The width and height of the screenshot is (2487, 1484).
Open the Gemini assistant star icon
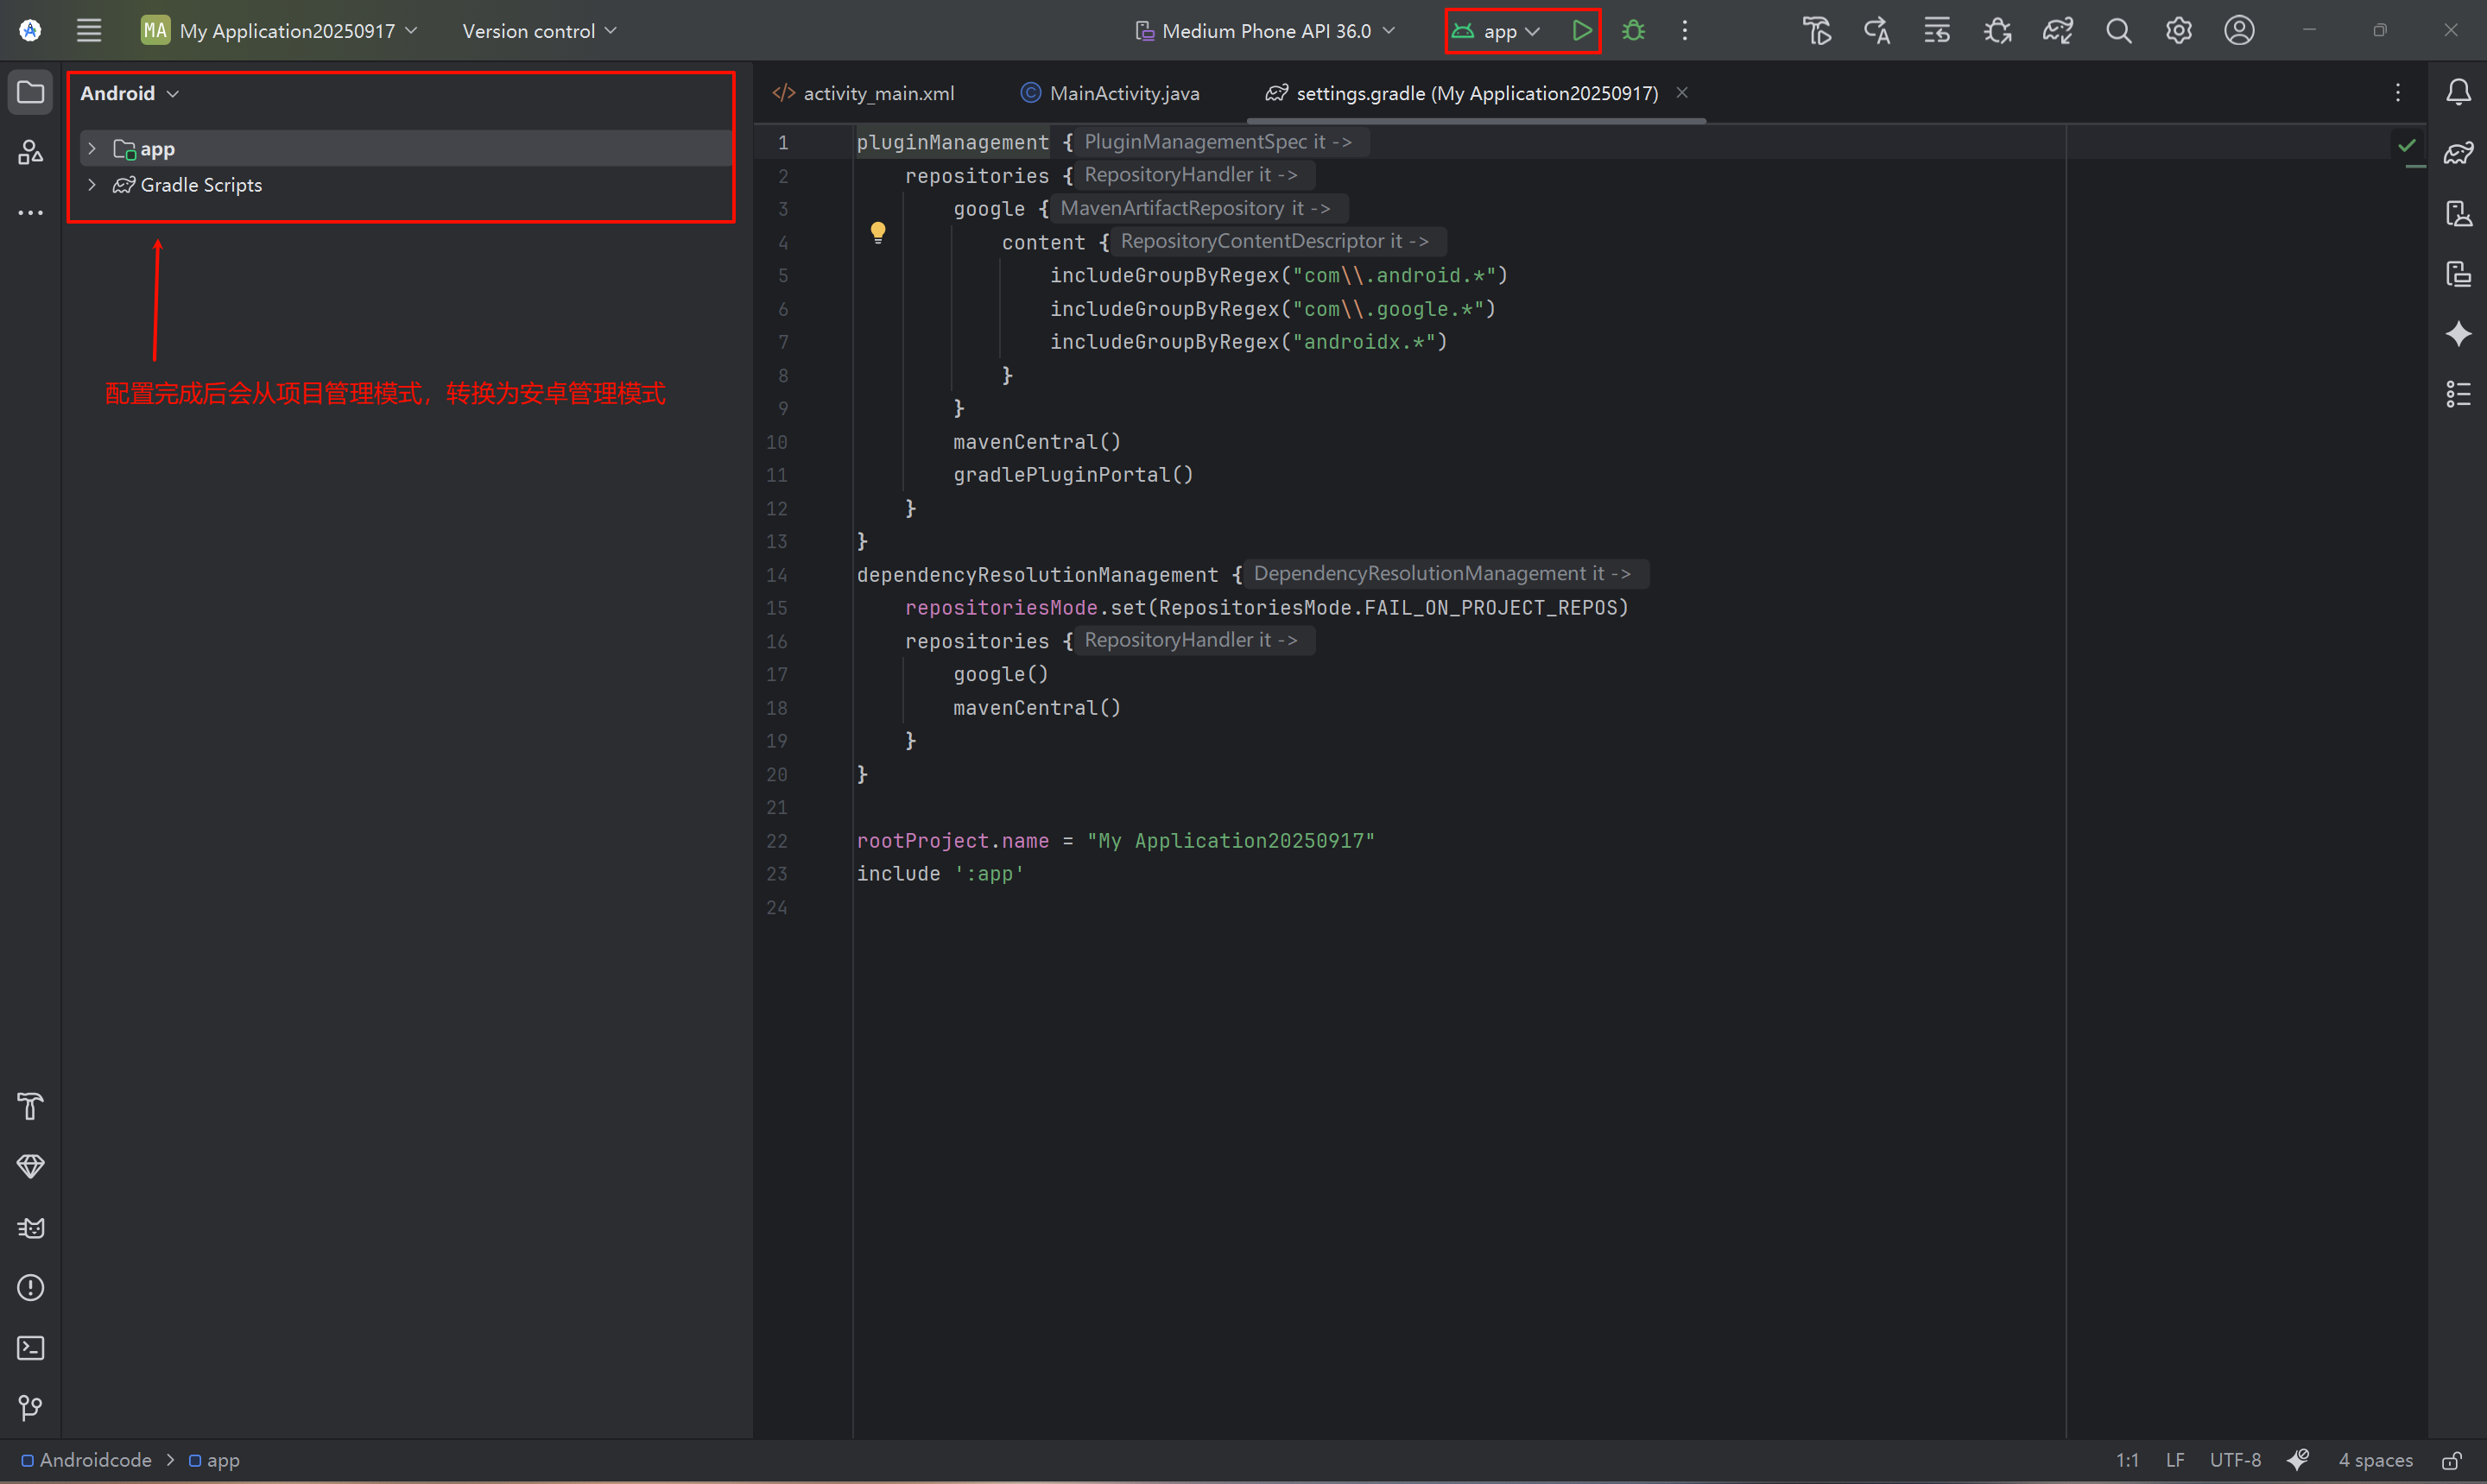[x=2458, y=334]
